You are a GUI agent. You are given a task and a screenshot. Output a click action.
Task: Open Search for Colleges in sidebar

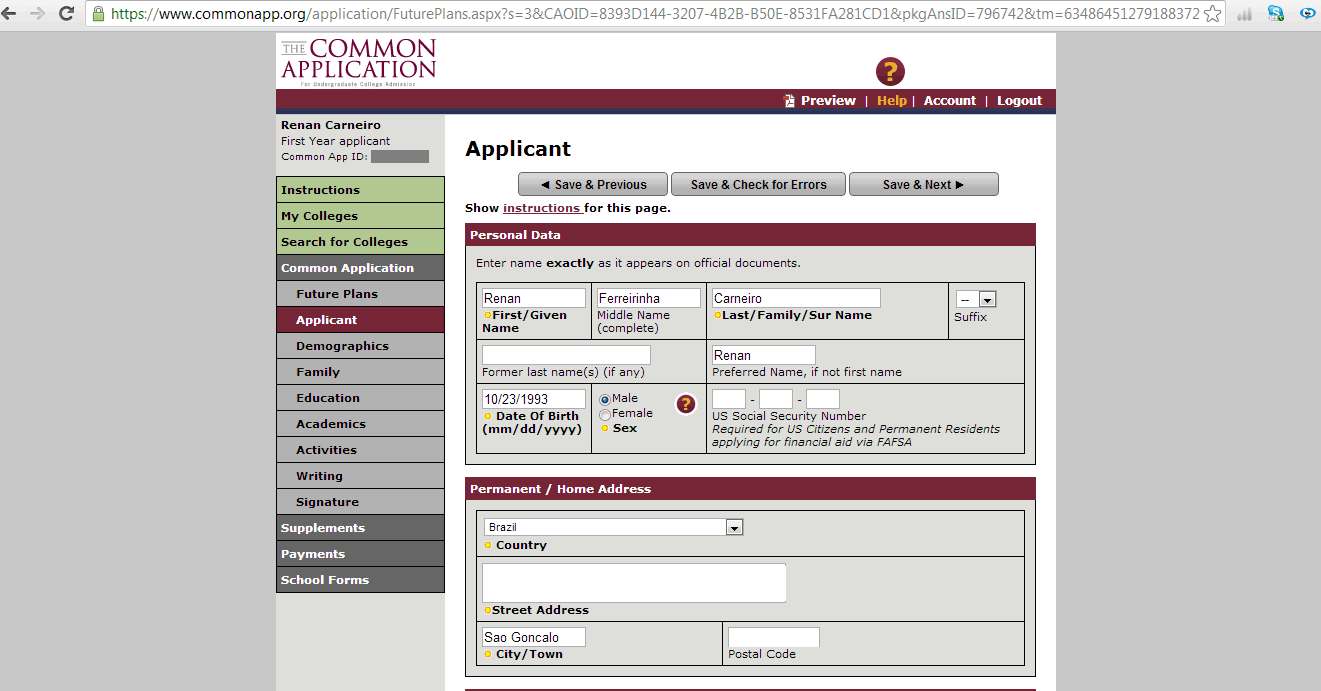point(360,242)
